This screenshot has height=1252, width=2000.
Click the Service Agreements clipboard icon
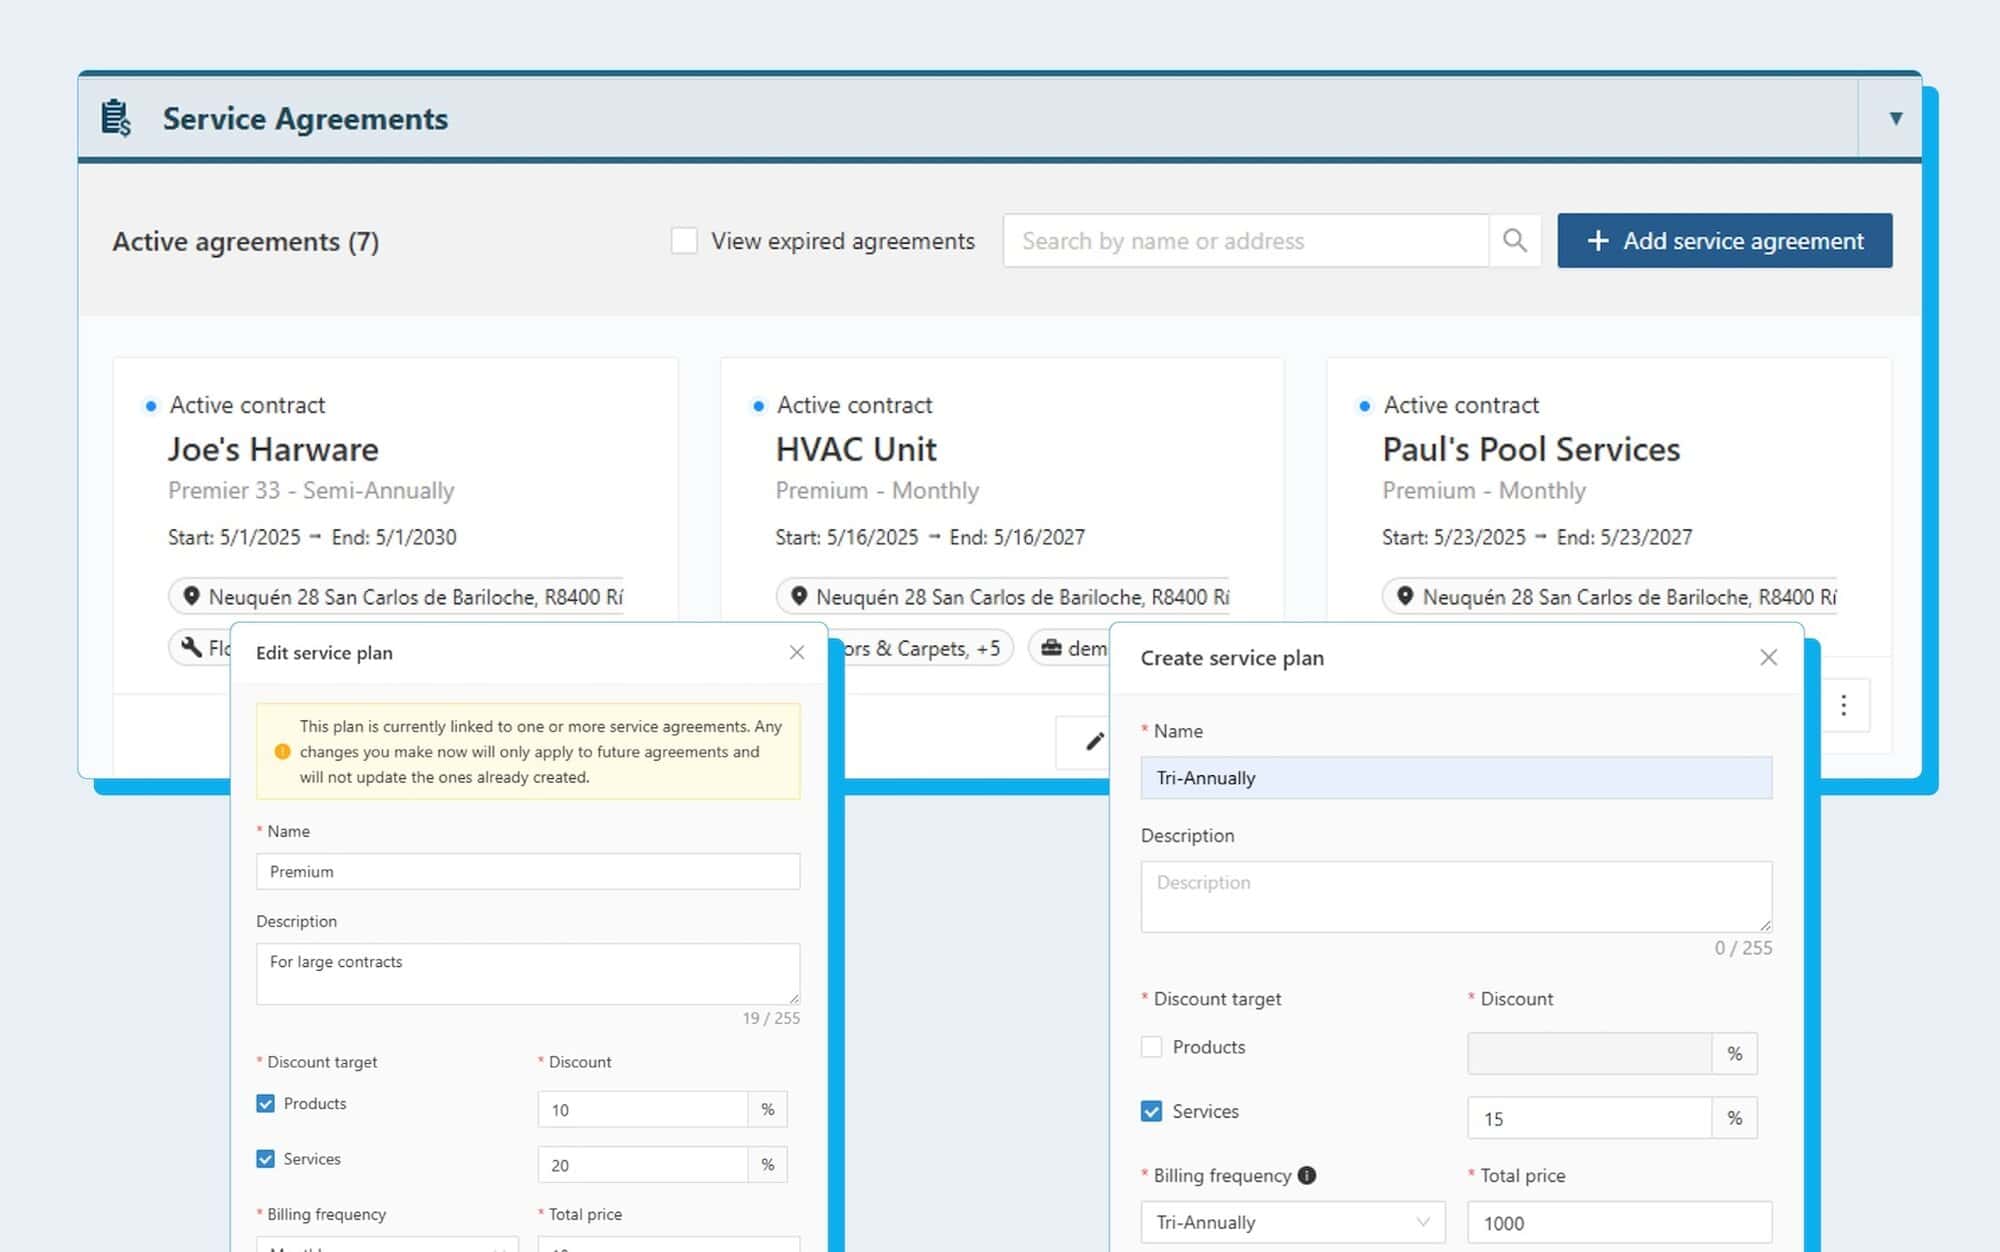coord(116,118)
